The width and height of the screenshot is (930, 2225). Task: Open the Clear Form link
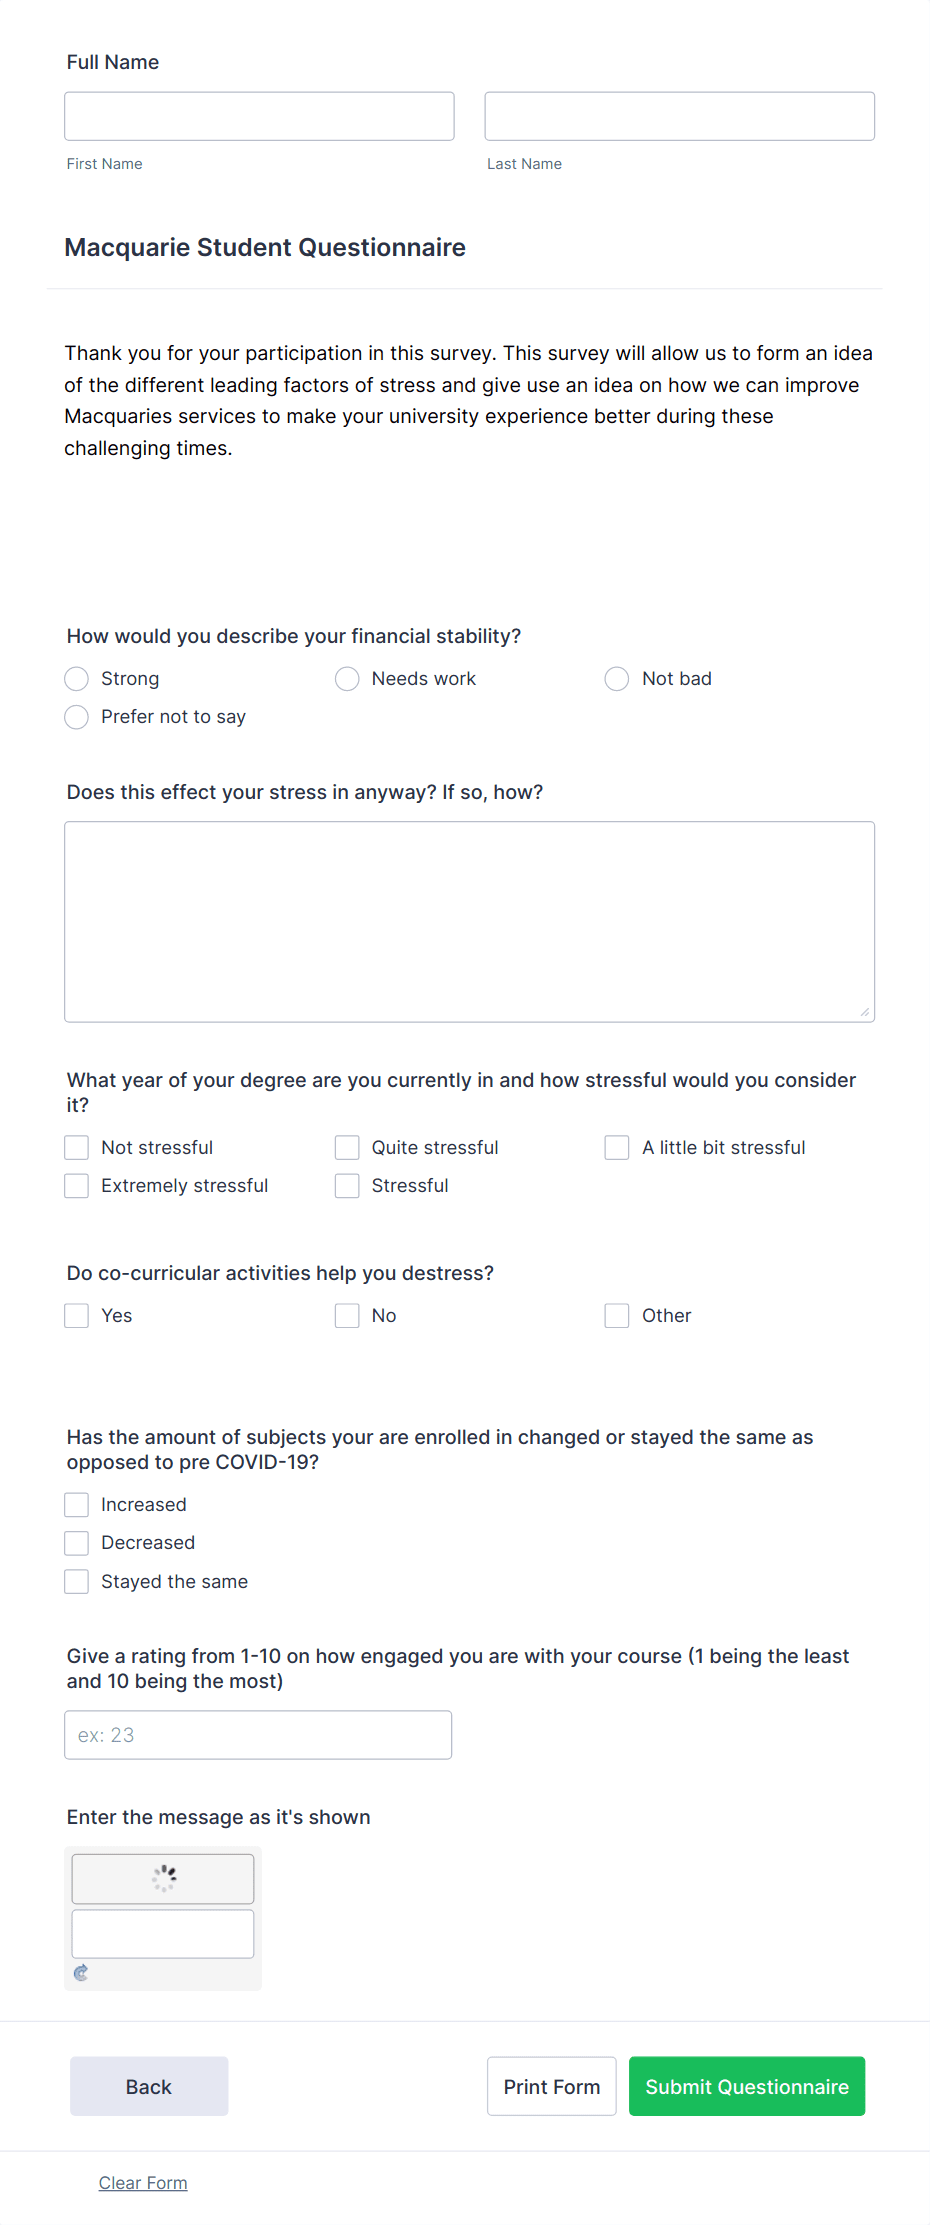pyautogui.click(x=142, y=2182)
